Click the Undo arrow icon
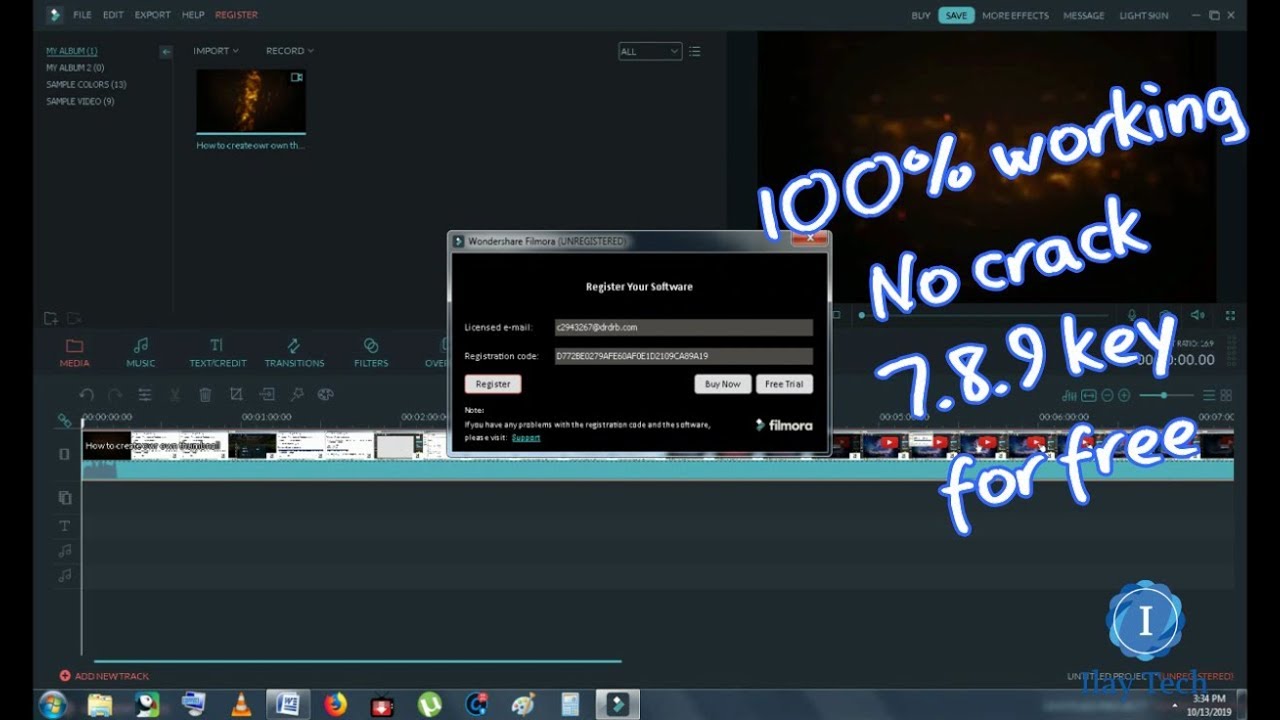Image resolution: width=1280 pixels, height=720 pixels. coord(87,395)
